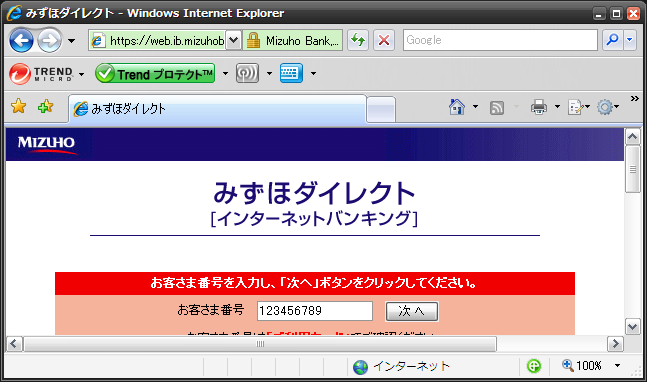Click the blue keyboard toolbar icon
This screenshot has width=647, height=382.
pos(291,73)
